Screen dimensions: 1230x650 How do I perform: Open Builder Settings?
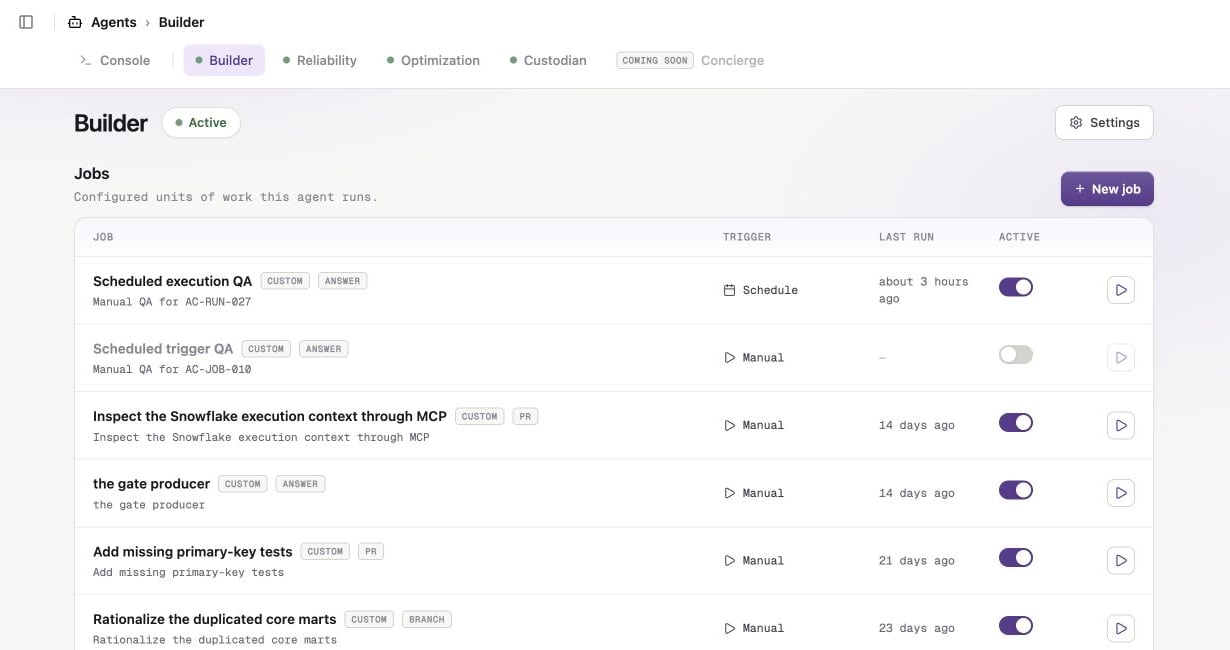click(1104, 123)
